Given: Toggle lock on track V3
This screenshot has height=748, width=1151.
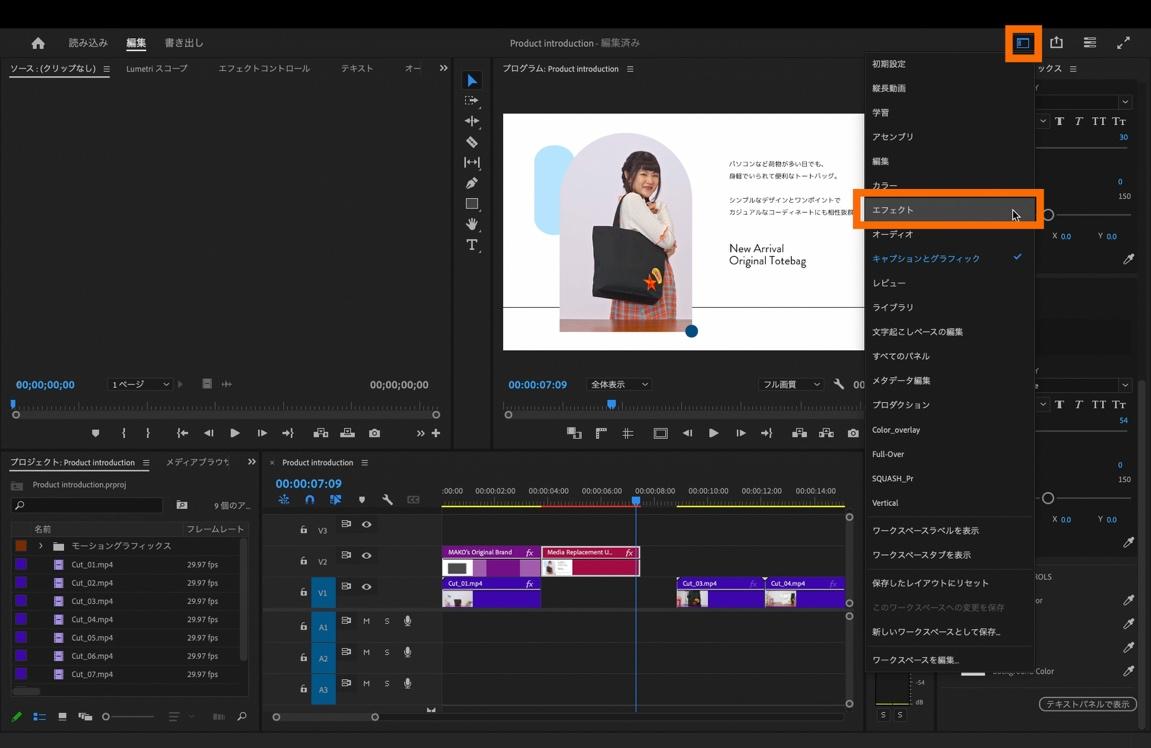Looking at the screenshot, I should pyautogui.click(x=304, y=530).
